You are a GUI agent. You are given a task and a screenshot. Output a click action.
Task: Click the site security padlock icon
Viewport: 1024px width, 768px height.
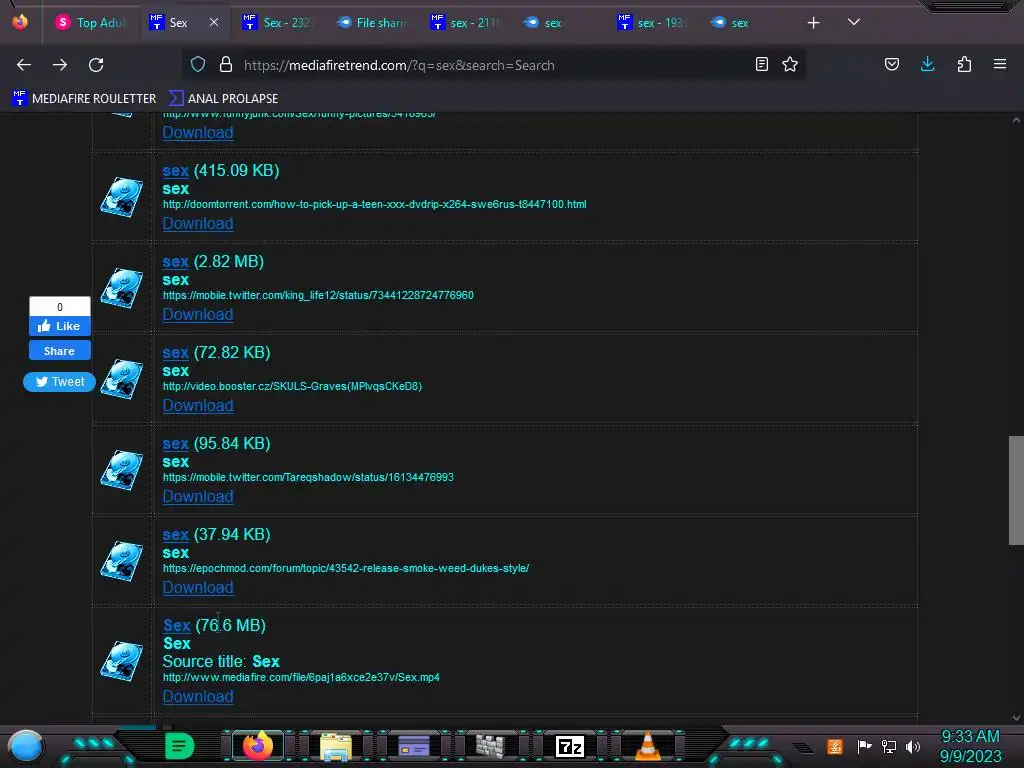coord(226,65)
